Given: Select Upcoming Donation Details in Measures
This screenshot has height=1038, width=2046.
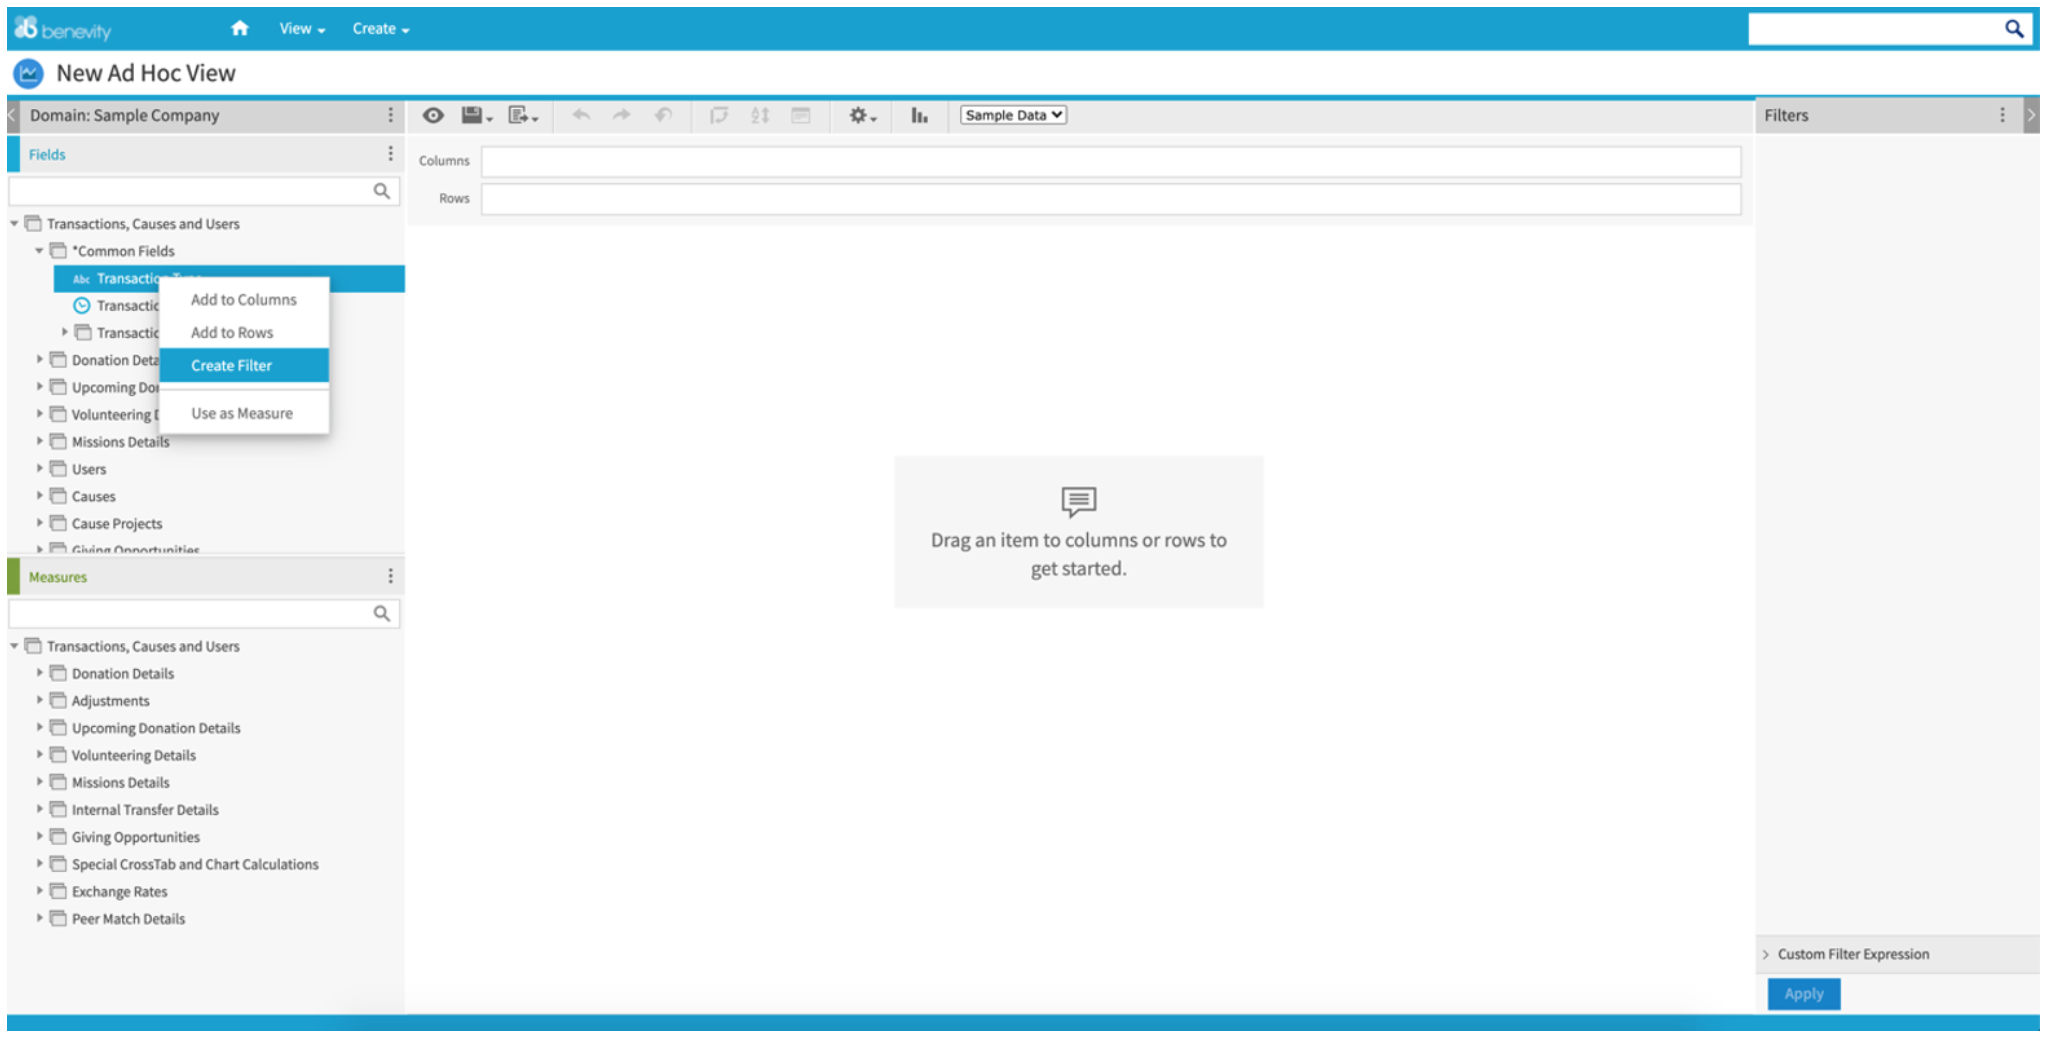Looking at the screenshot, I should 156,728.
